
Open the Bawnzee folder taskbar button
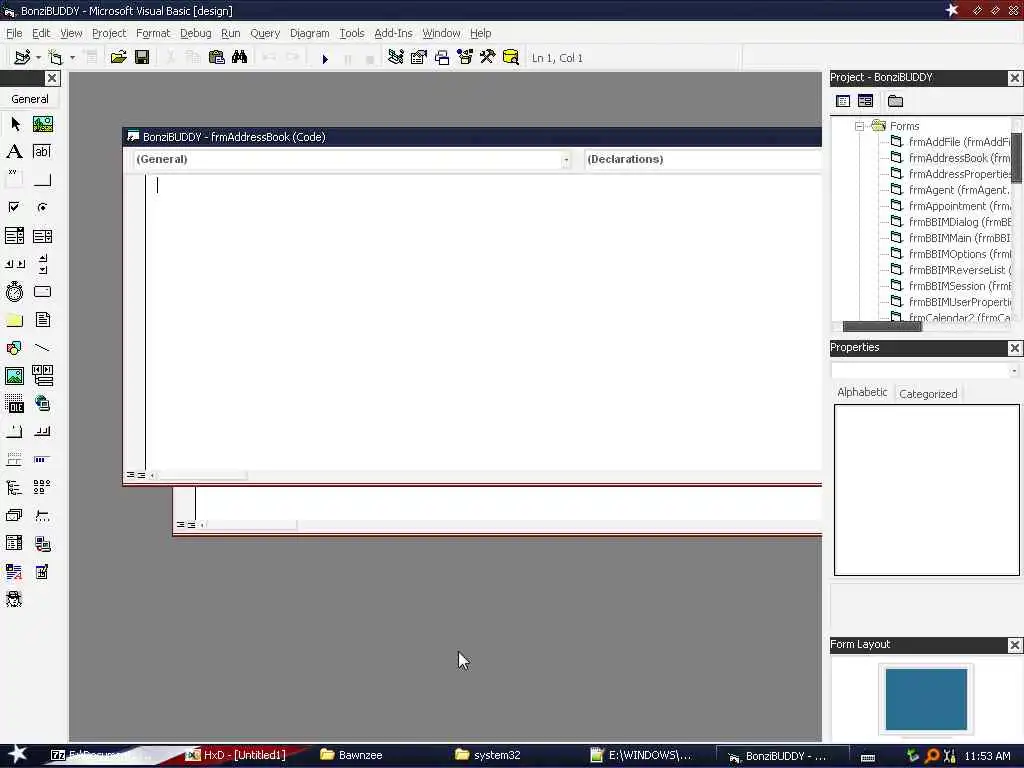(351, 755)
